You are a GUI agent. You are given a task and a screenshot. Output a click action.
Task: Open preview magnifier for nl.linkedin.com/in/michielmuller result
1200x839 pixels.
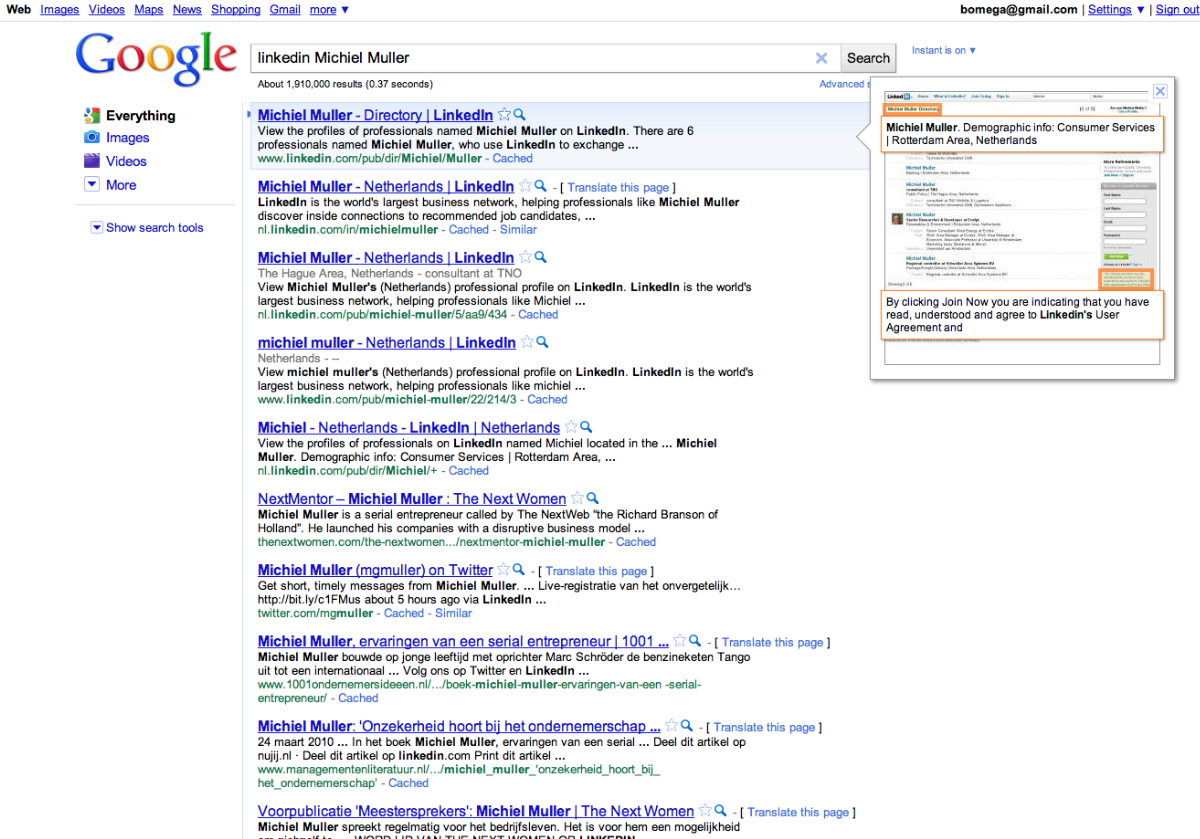tap(540, 186)
